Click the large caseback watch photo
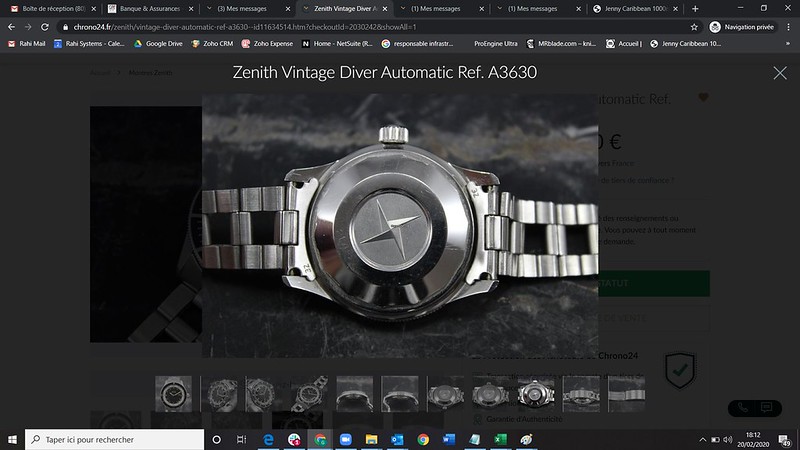This screenshot has width=800, height=450. coord(400,226)
